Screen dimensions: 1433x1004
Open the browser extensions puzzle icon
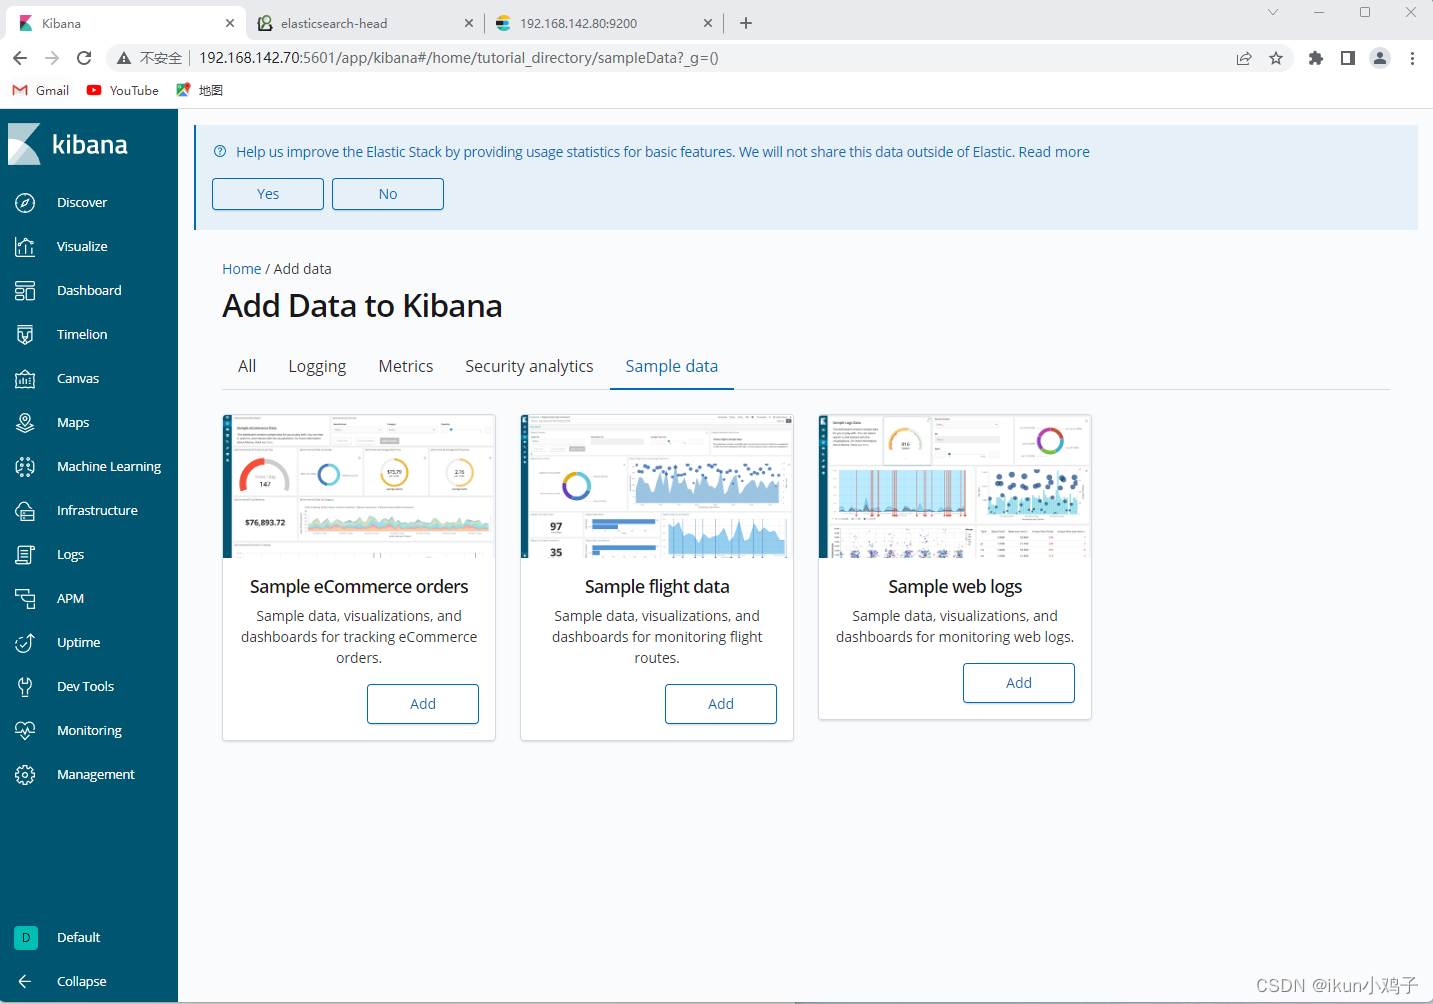pos(1316,58)
